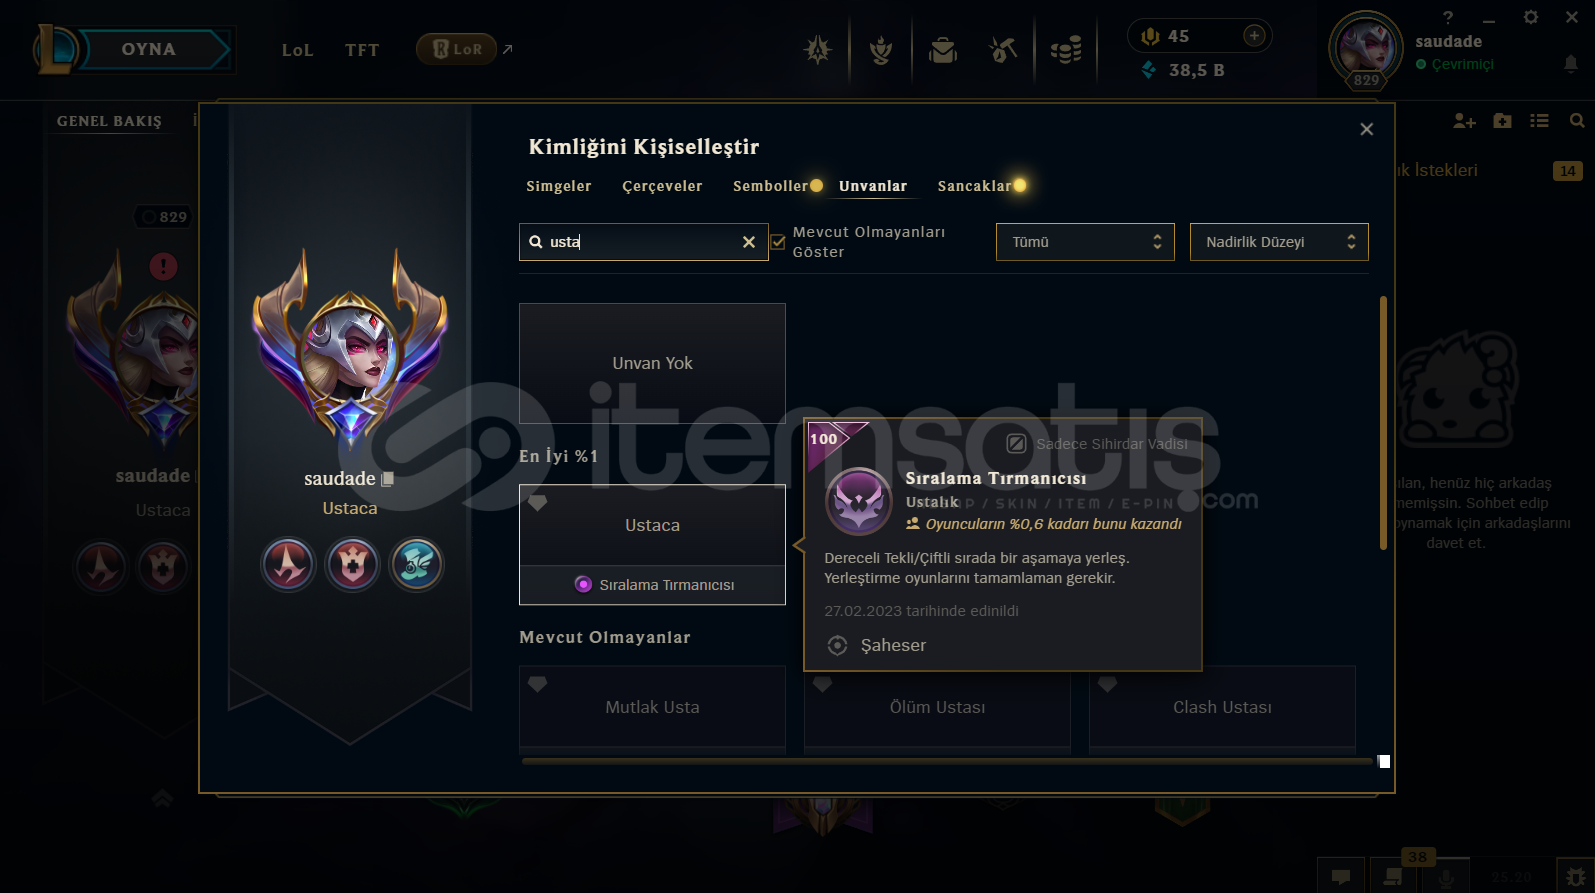Expand the Nadirlik Düzeyi sort dropdown
1595x893 pixels.
click(1278, 242)
